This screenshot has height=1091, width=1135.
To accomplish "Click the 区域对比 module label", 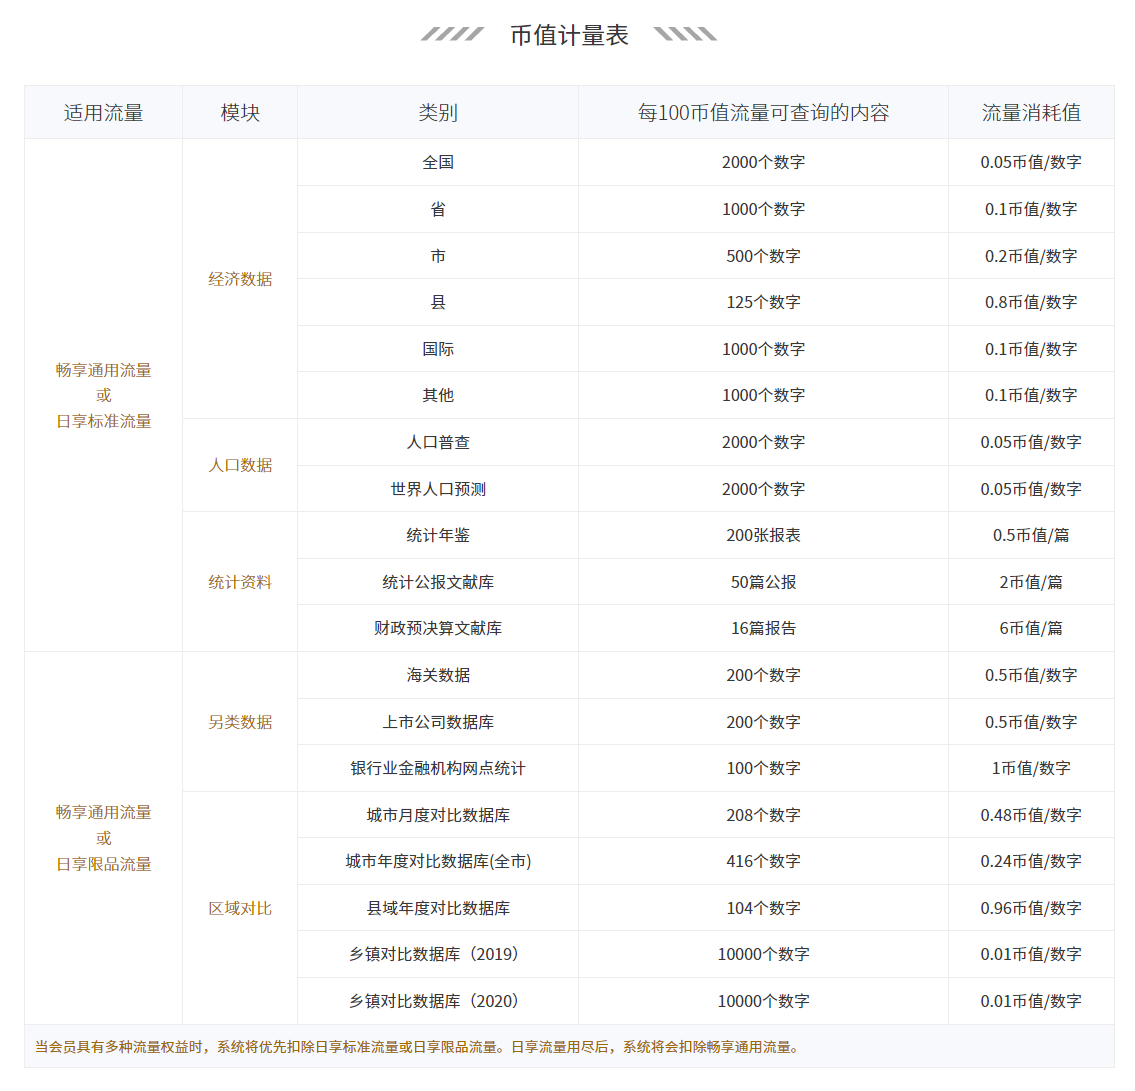I will [x=240, y=908].
